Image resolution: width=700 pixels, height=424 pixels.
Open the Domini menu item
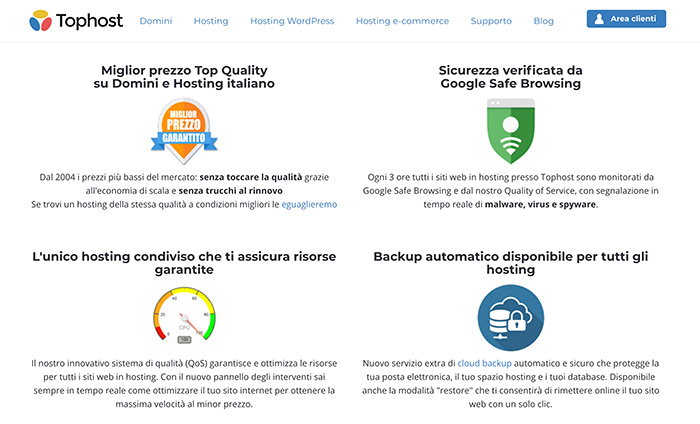click(156, 21)
